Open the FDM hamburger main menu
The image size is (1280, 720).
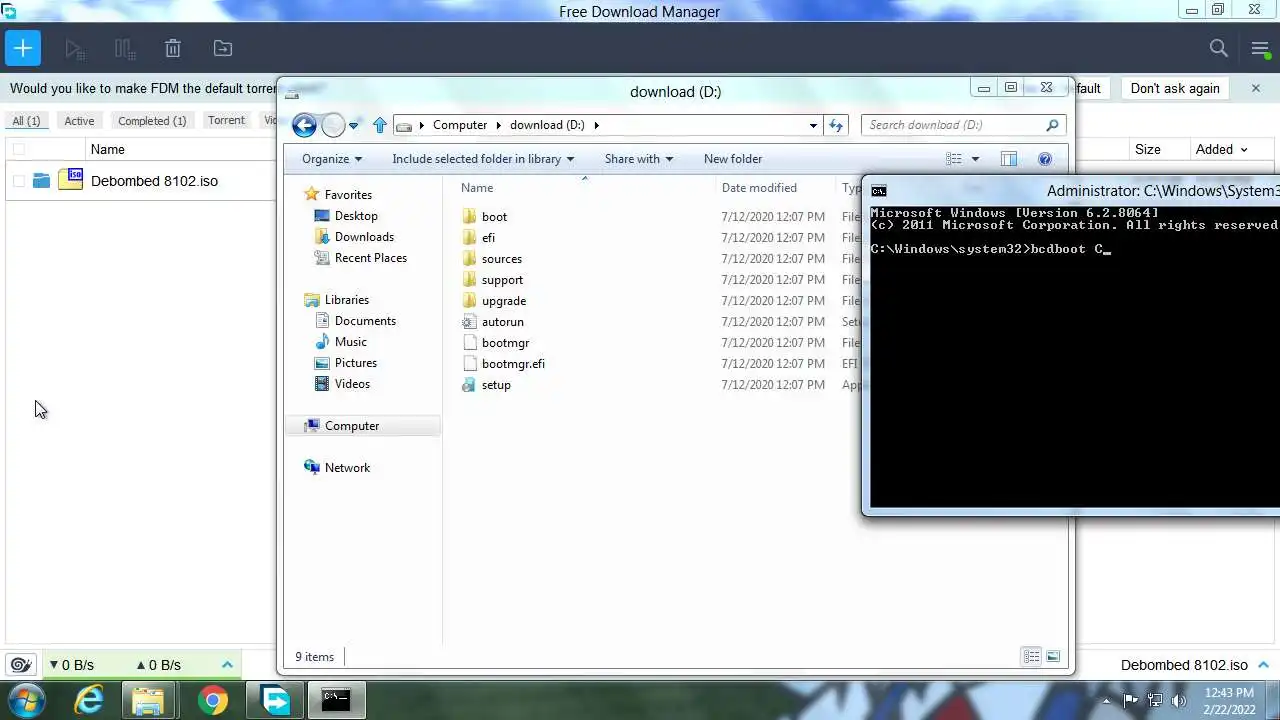[1260, 48]
